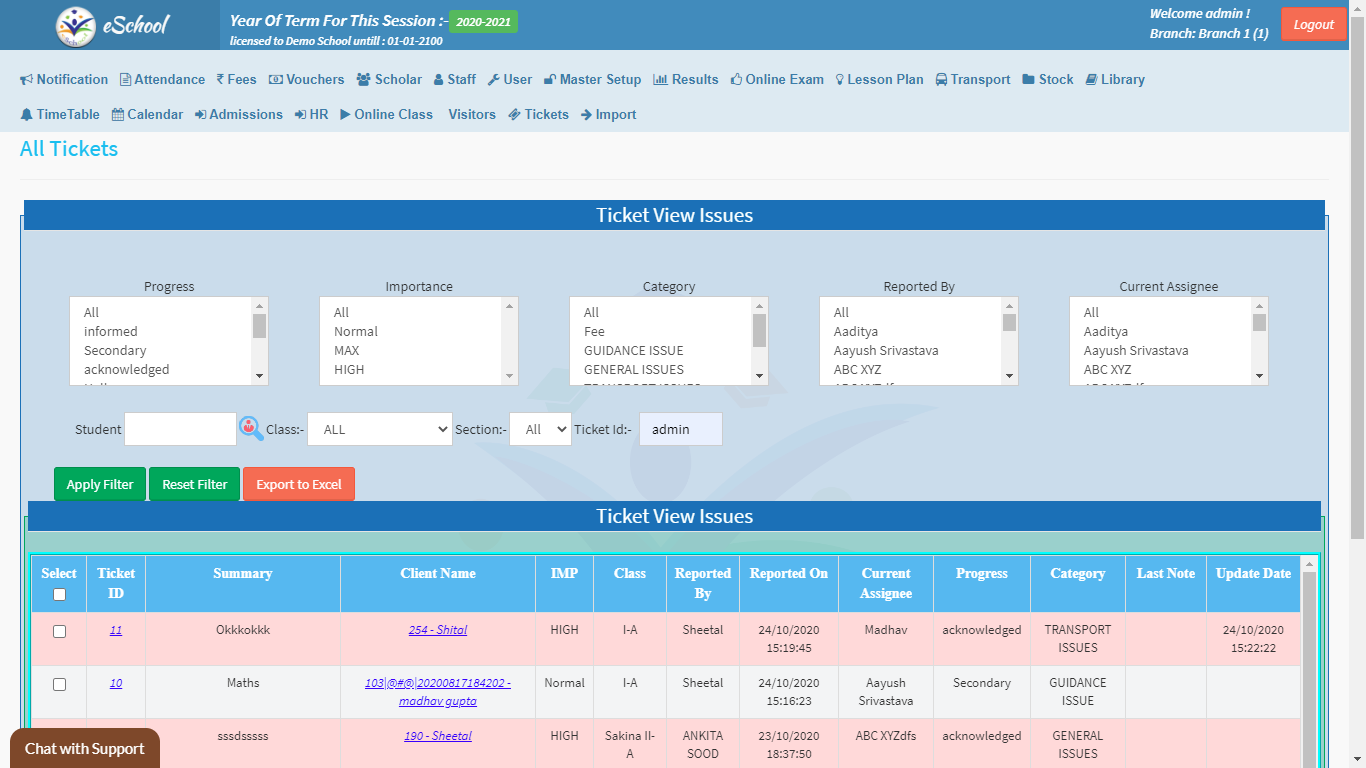Image resolution: width=1366 pixels, height=768 pixels.
Task: Go to the Online Exam menu
Action: [777, 80]
